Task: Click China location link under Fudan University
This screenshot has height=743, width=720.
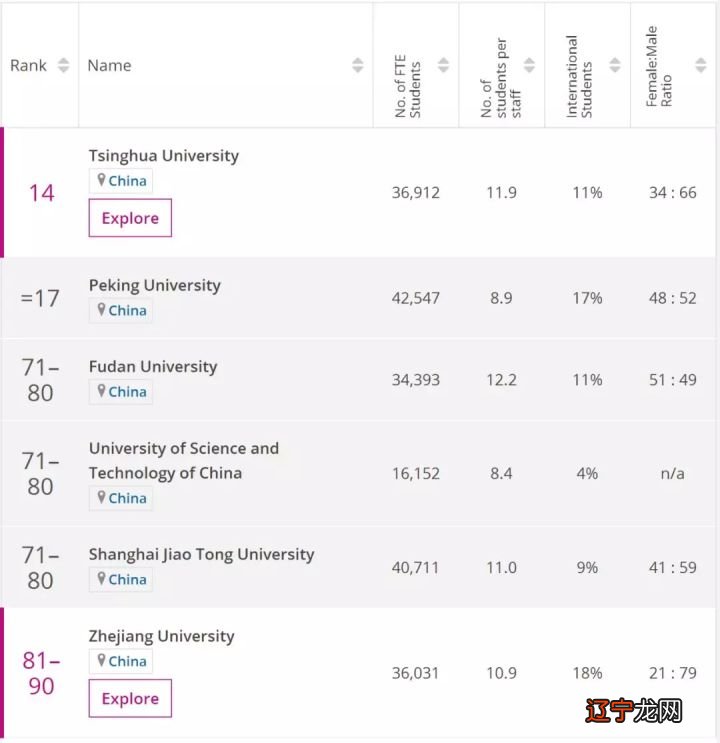Action: tap(127, 392)
